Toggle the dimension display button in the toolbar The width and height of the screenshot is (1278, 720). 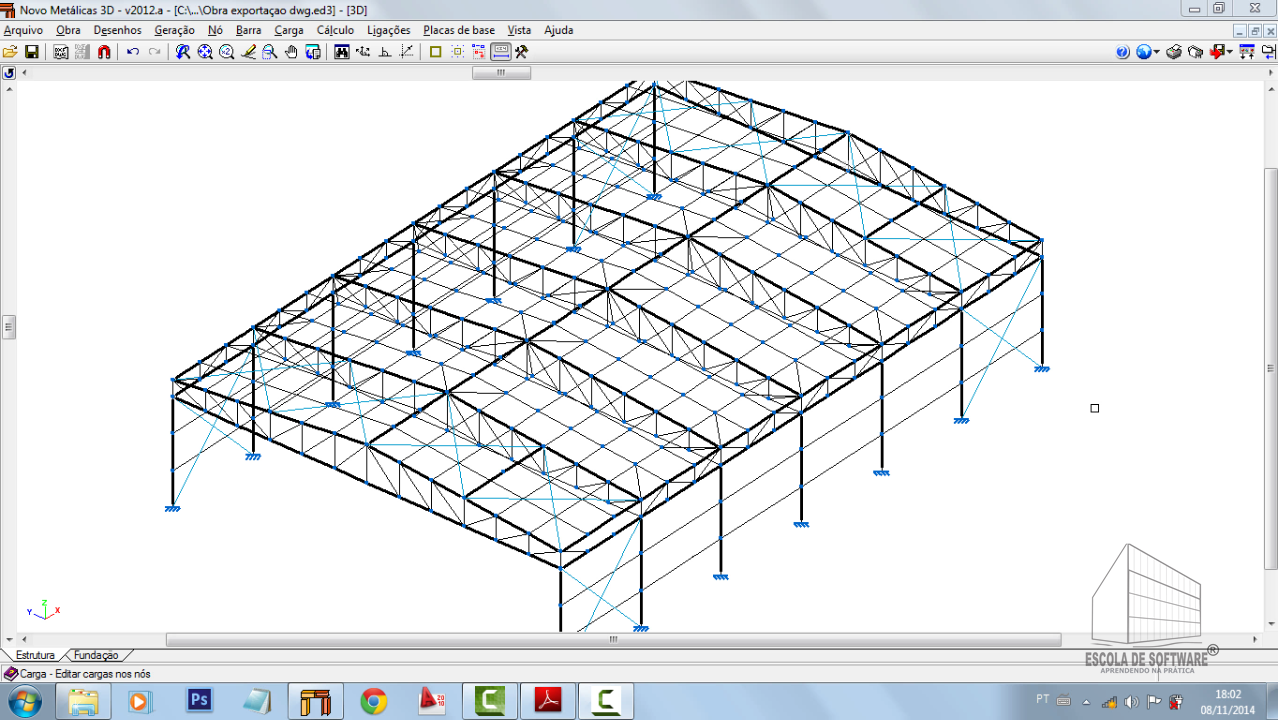[500, 52]
